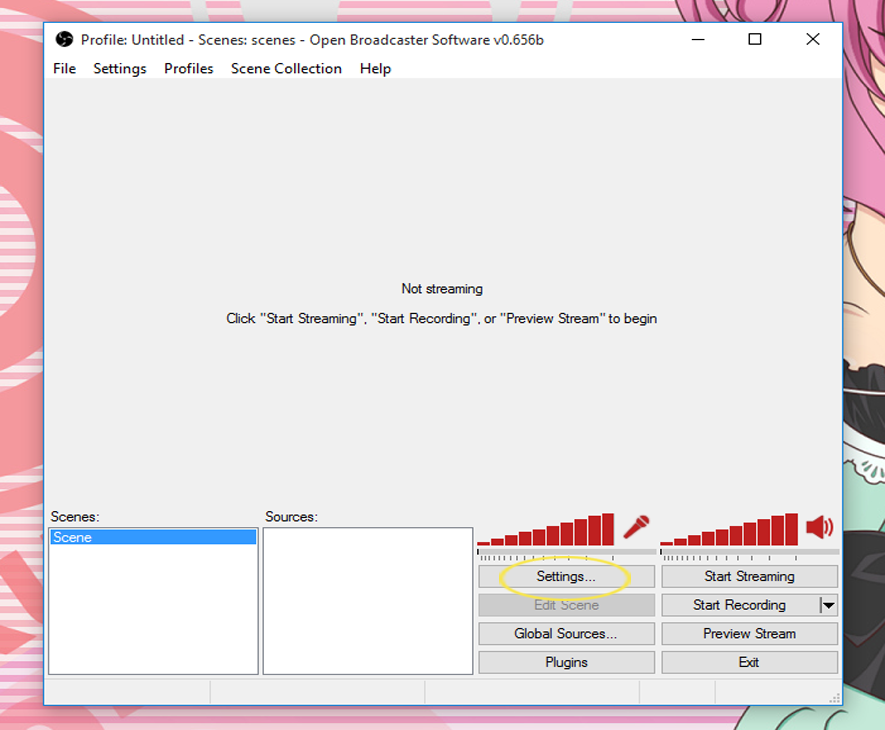885x730 pixels.
Task: Open Global Sources...
Action: [566, 633]
